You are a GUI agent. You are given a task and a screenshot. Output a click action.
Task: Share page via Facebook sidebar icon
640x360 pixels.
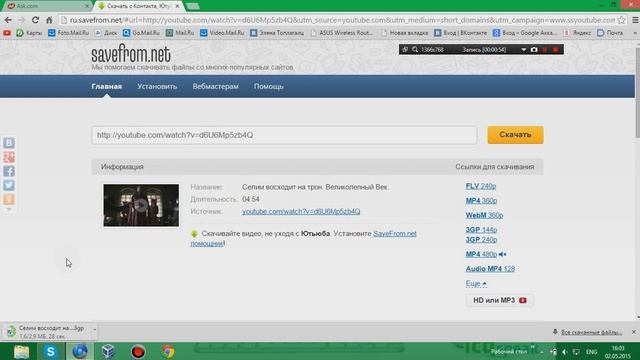[x=9, y=171]
